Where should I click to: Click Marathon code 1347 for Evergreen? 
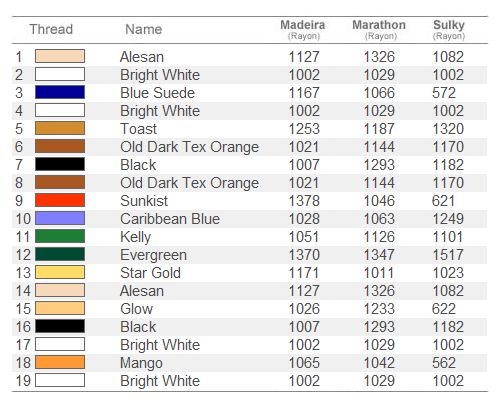pyautogui.click(x=379, y=255)
